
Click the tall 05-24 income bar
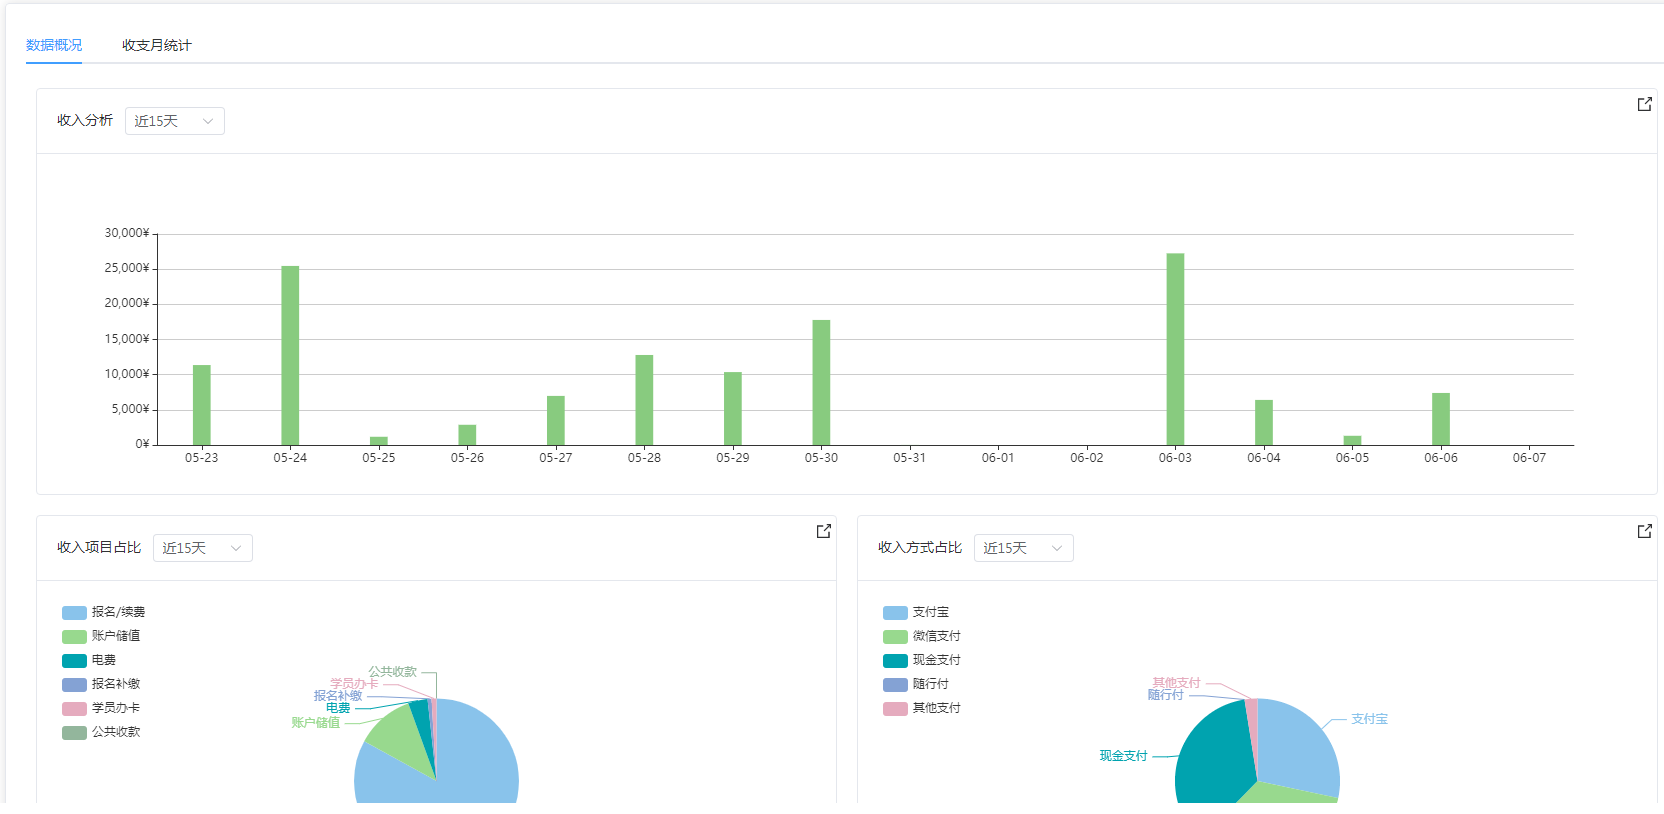pyautogui.click(x=290, y=355)
